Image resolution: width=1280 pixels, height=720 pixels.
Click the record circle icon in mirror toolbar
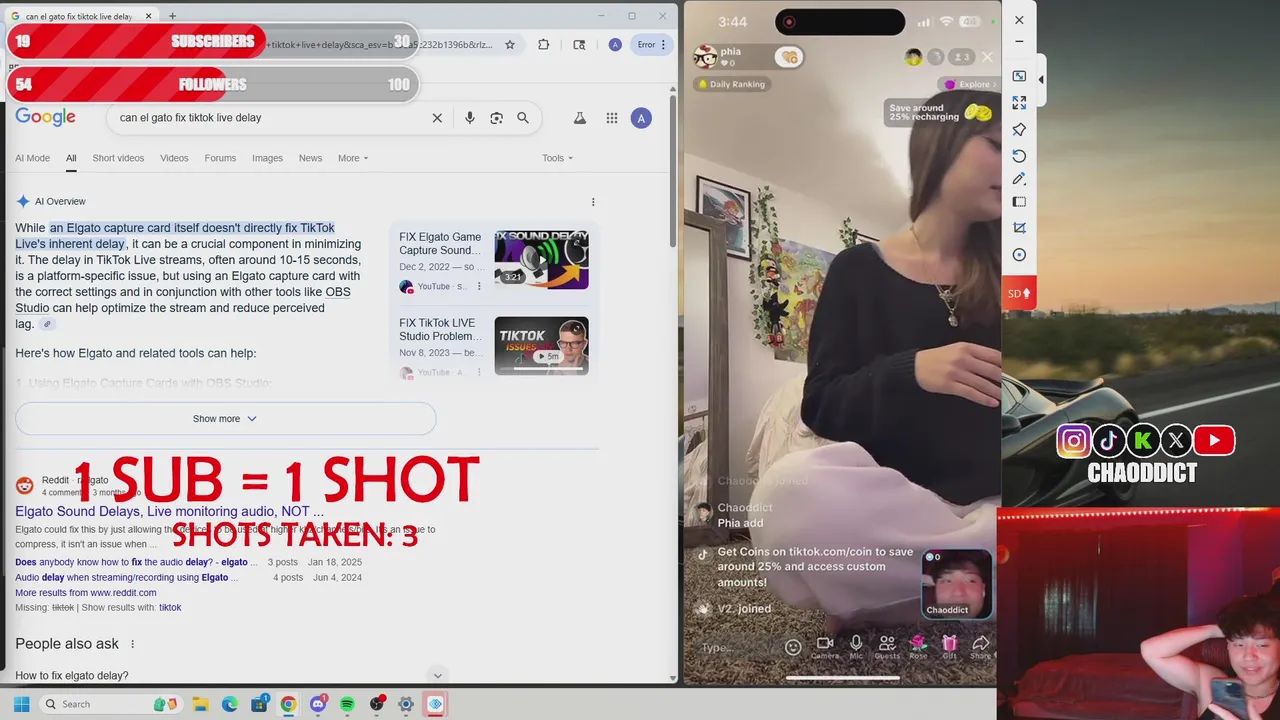1019,255
